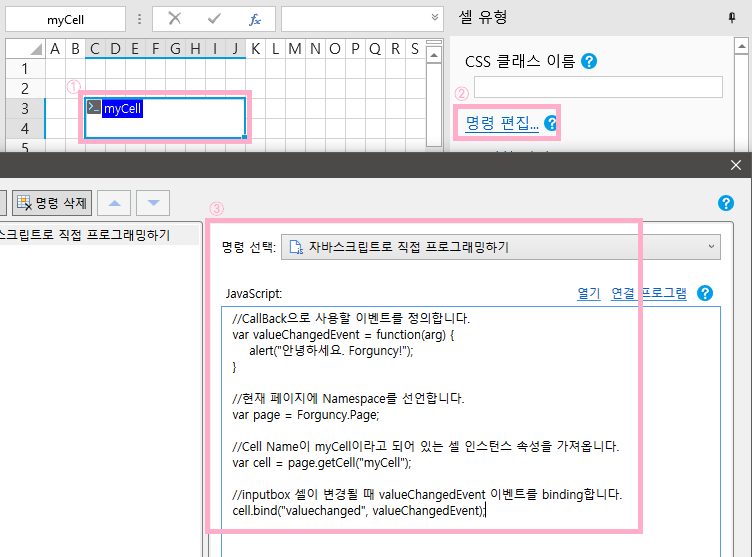Click help icon beside CSS 클래스 이름
This screenshot has height=557, width=752.
tap(589, 62)
